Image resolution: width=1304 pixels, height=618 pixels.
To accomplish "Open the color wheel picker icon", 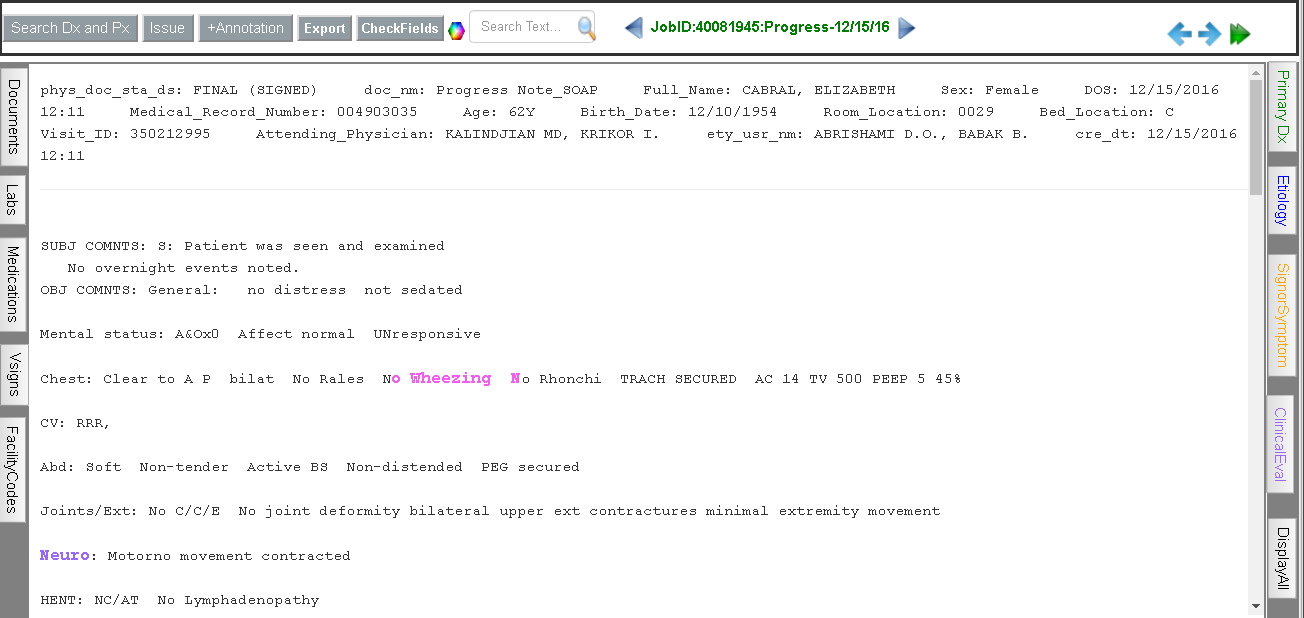I will (x=456, y=29).
